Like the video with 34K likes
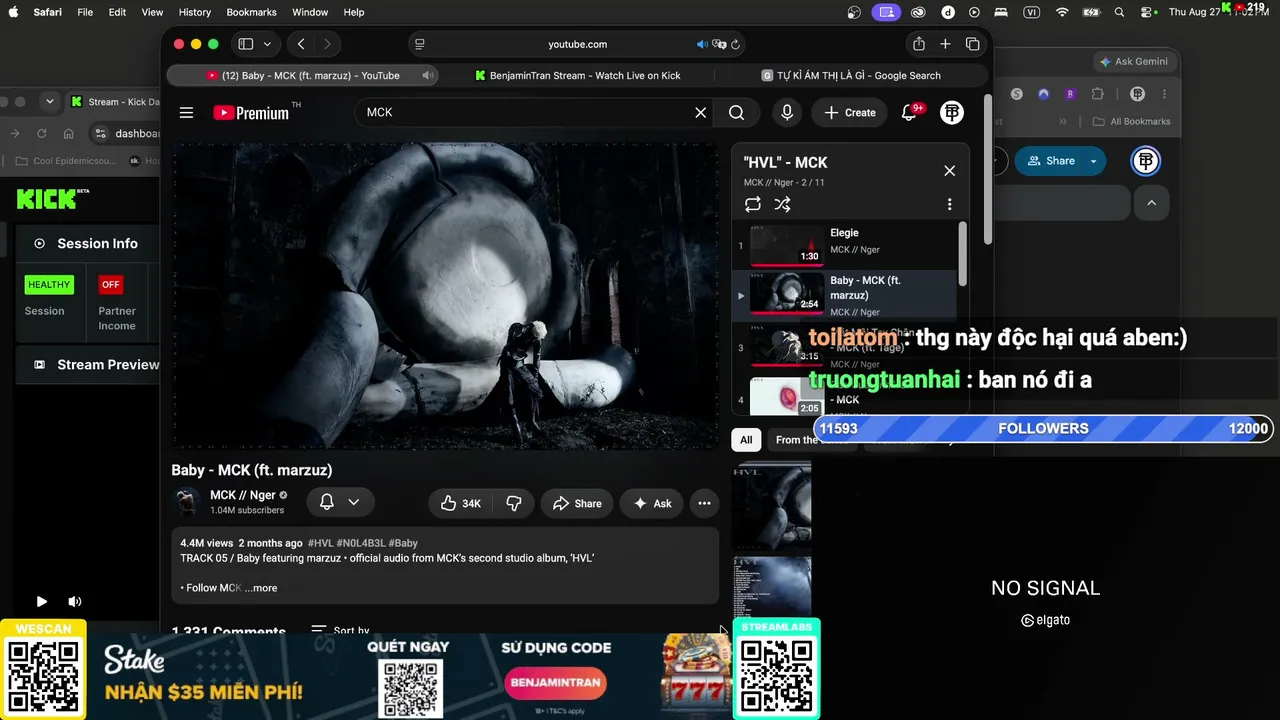The height and width of the screenshot is (720, 1280). click(x=460, y=503)
